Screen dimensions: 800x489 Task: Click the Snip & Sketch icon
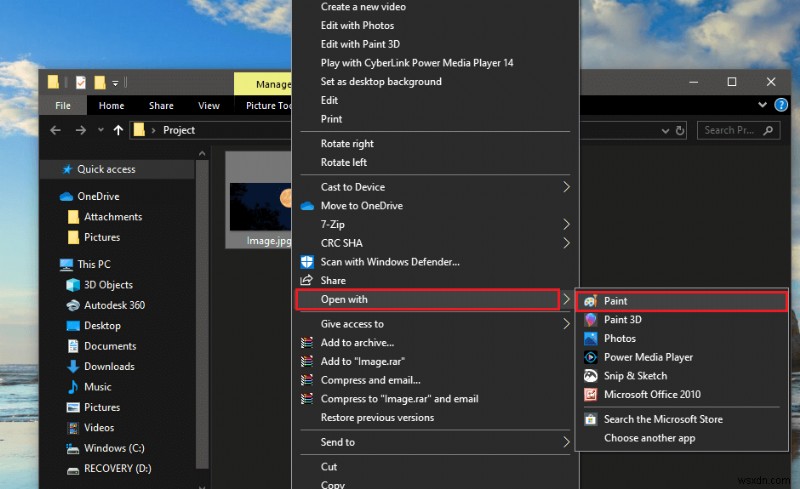[x=590, y=376]
